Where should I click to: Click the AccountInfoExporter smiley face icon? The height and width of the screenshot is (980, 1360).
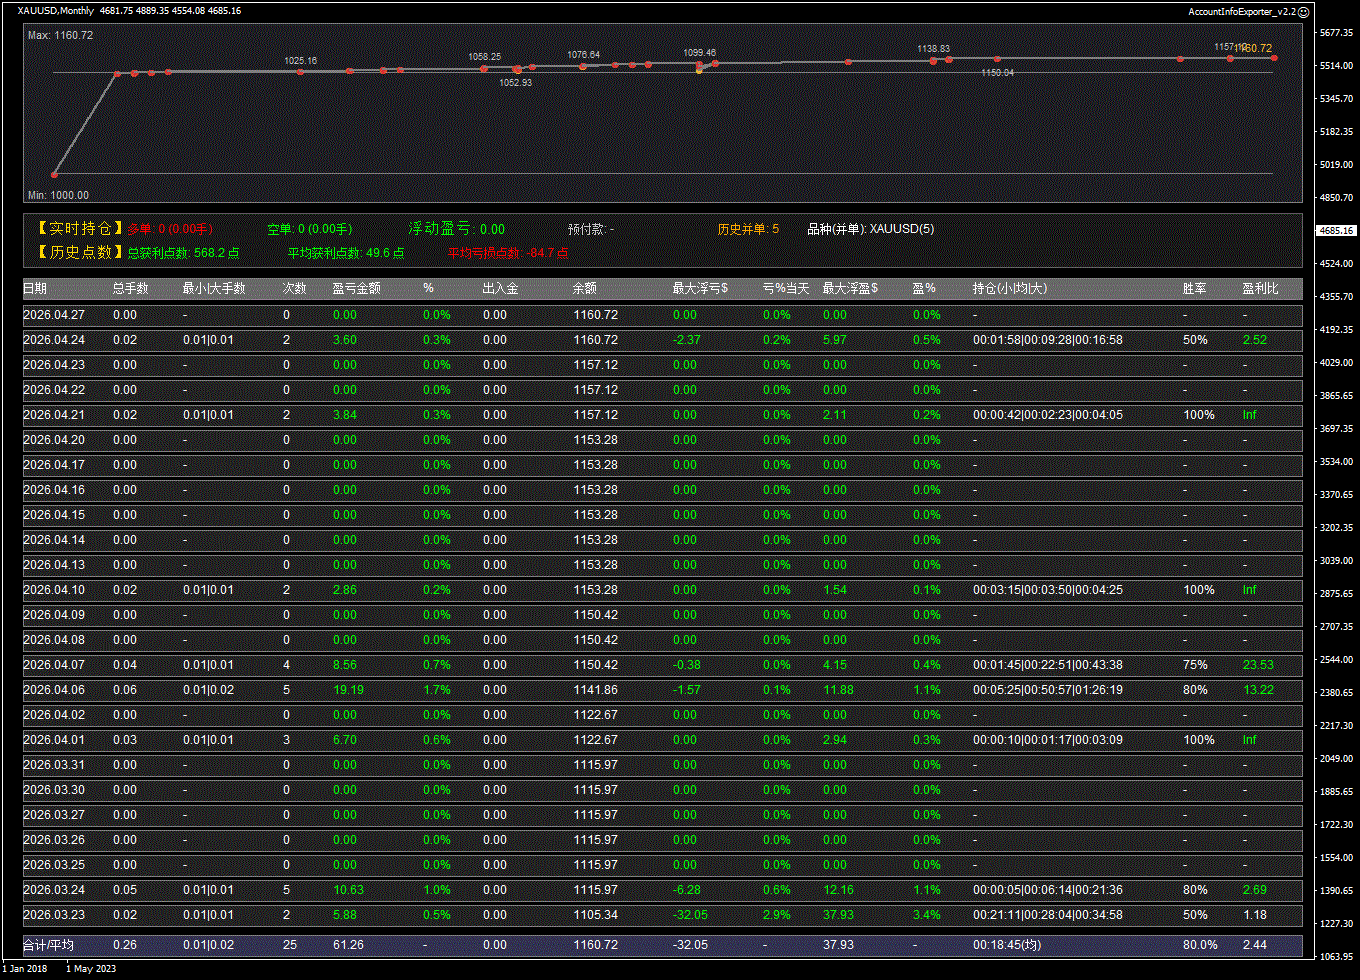(1303, 11)
